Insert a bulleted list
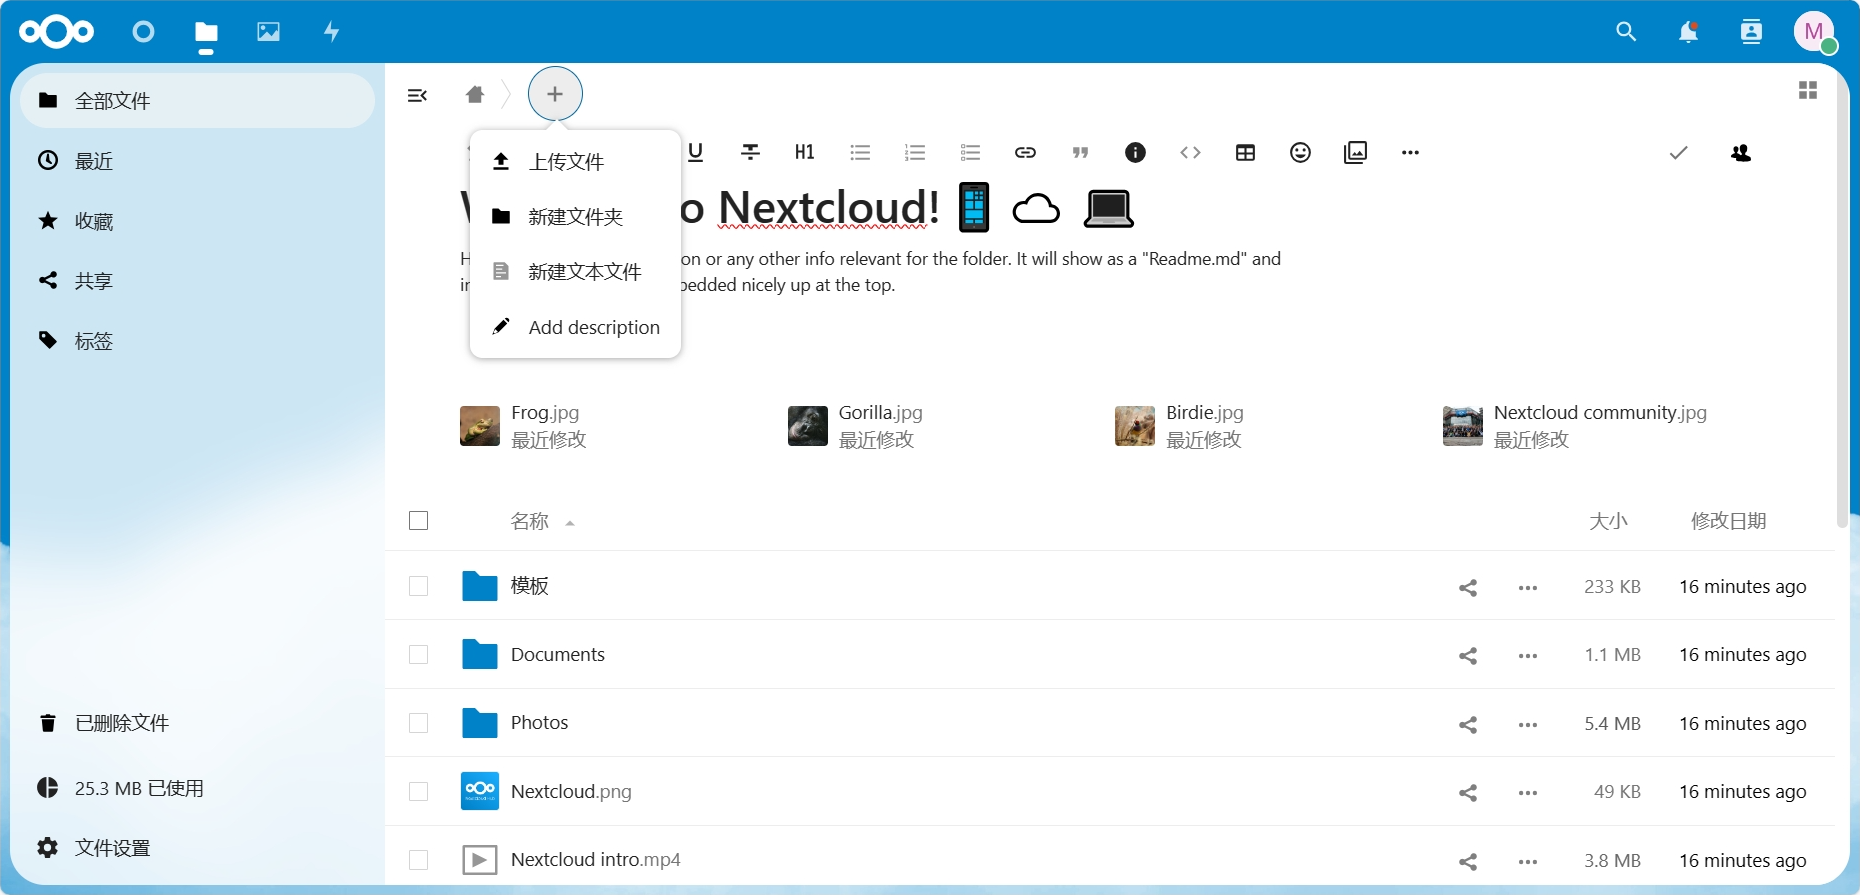The width and height of the screenshot is (1860, 895). click(x=860, y=152)
